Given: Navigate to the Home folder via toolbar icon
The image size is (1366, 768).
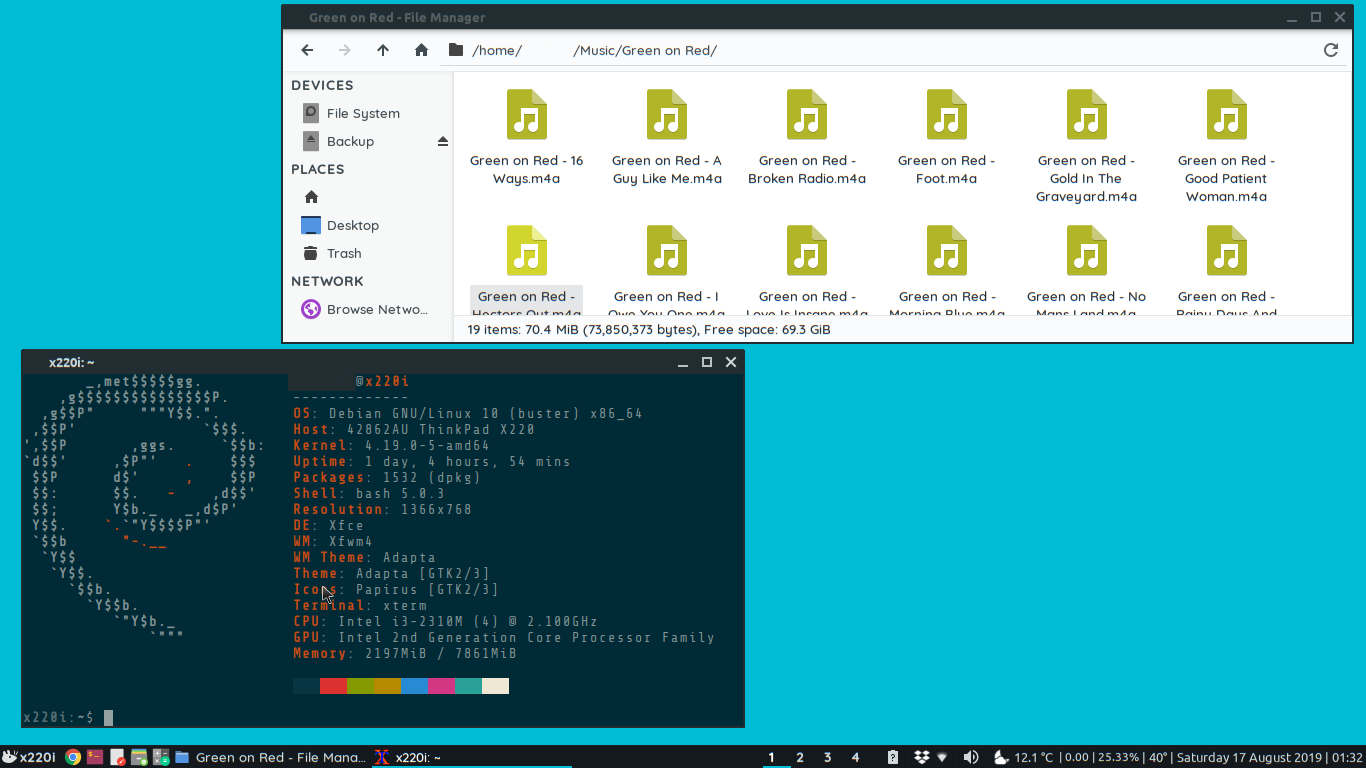Looking at the screenshot, I should coord(419,50).
